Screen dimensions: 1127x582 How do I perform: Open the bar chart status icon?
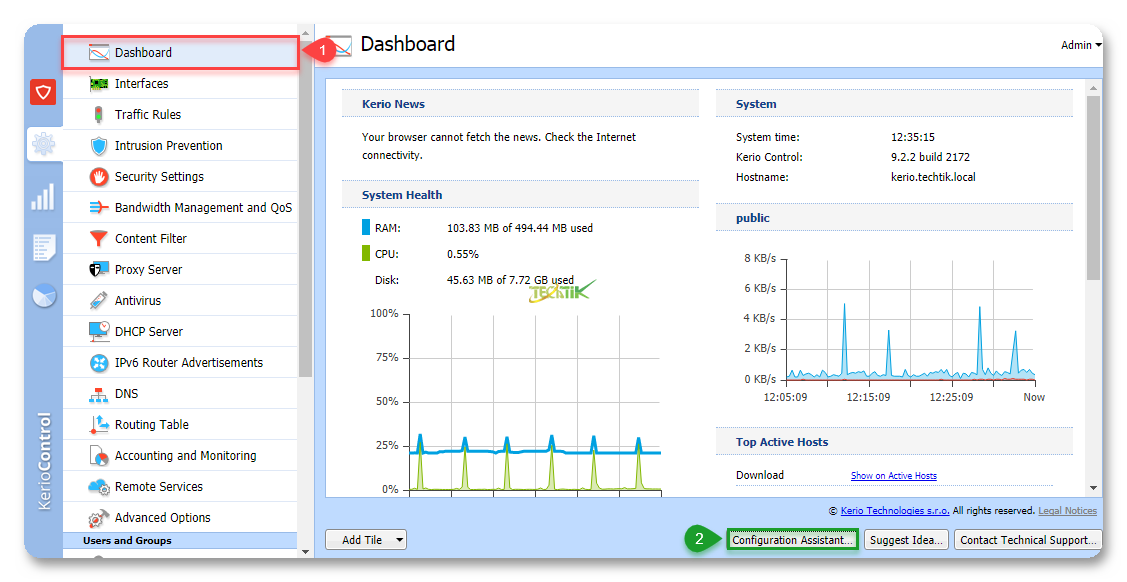tap(43, 196)
